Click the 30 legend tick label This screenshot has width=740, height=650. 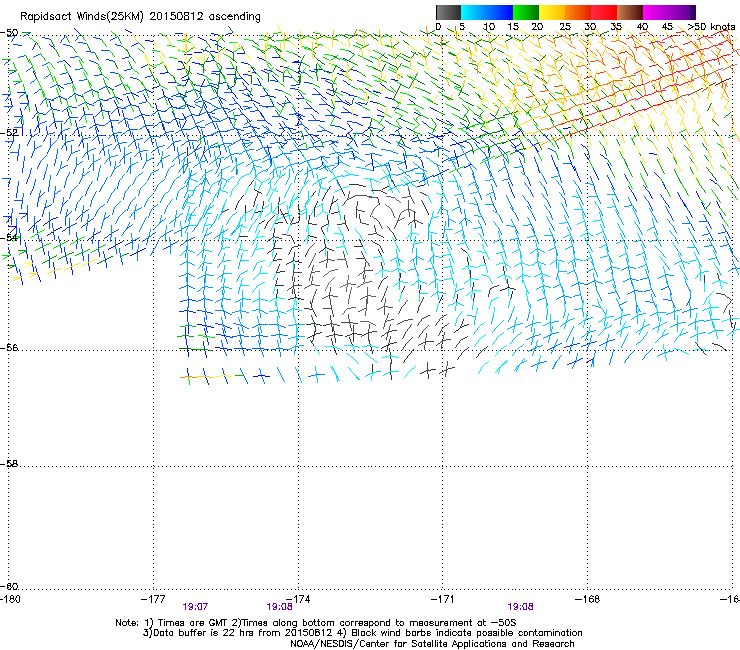coord(590,27)
